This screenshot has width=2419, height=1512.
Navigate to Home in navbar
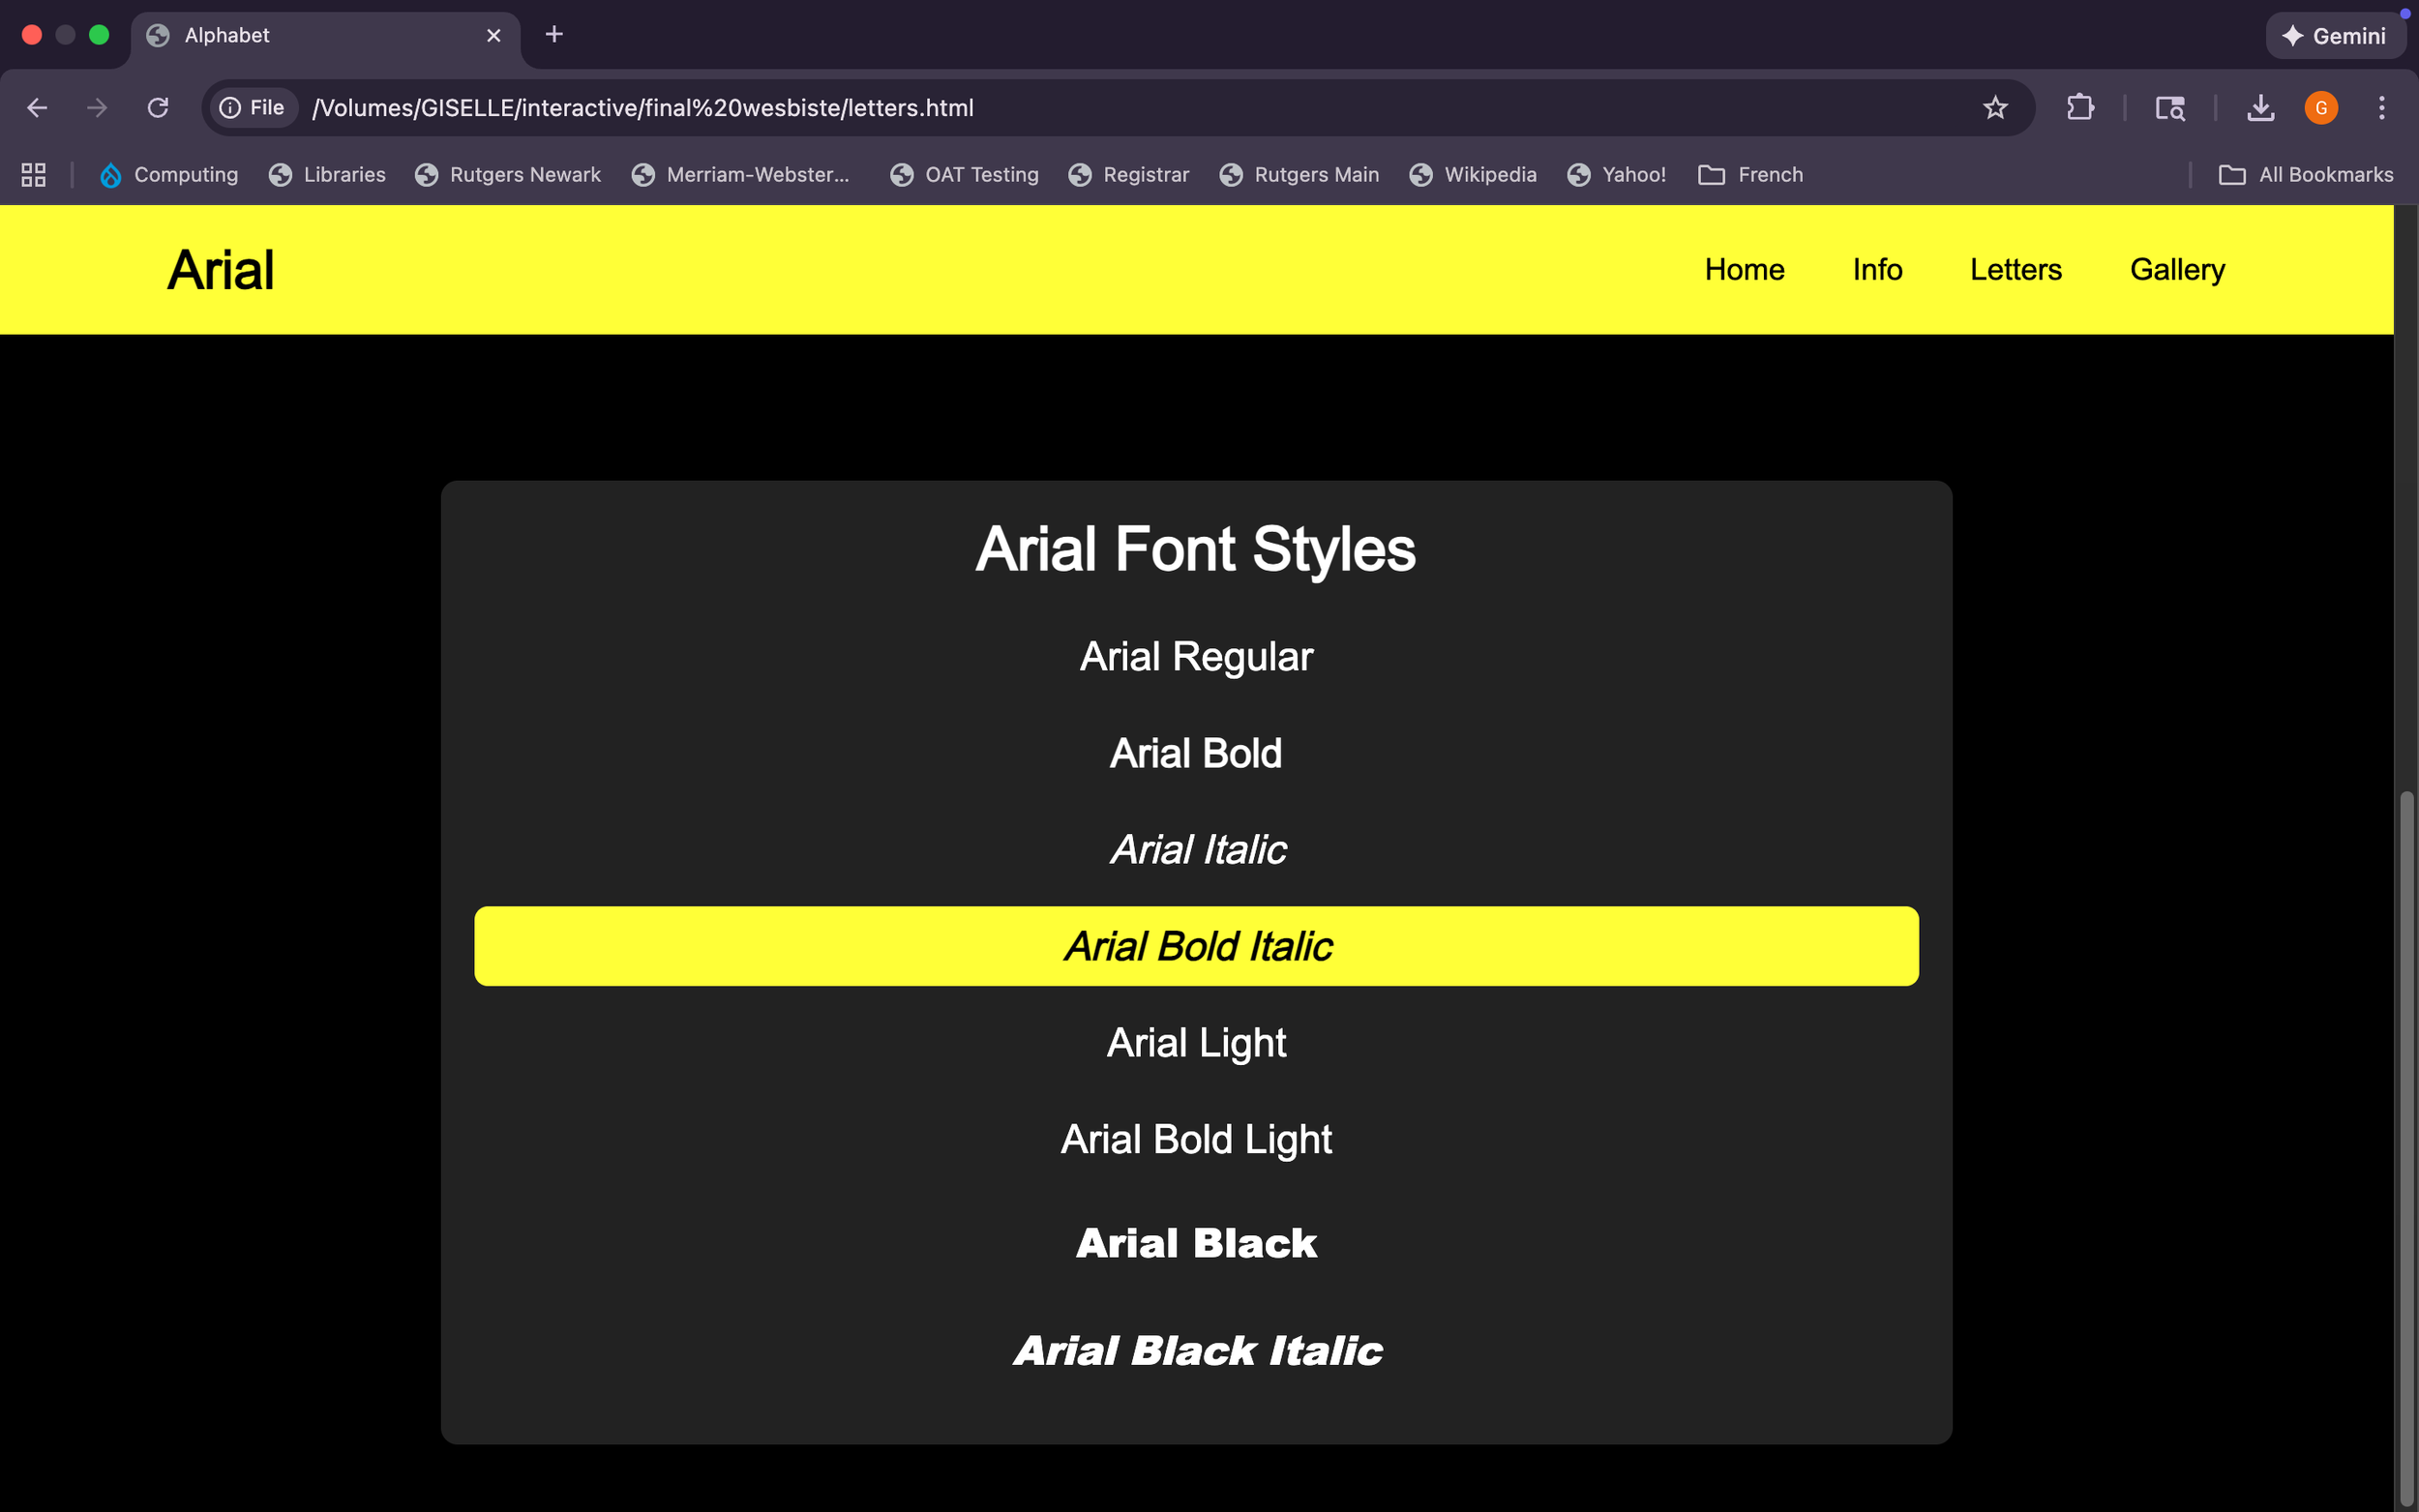[x=1744, y=270]
